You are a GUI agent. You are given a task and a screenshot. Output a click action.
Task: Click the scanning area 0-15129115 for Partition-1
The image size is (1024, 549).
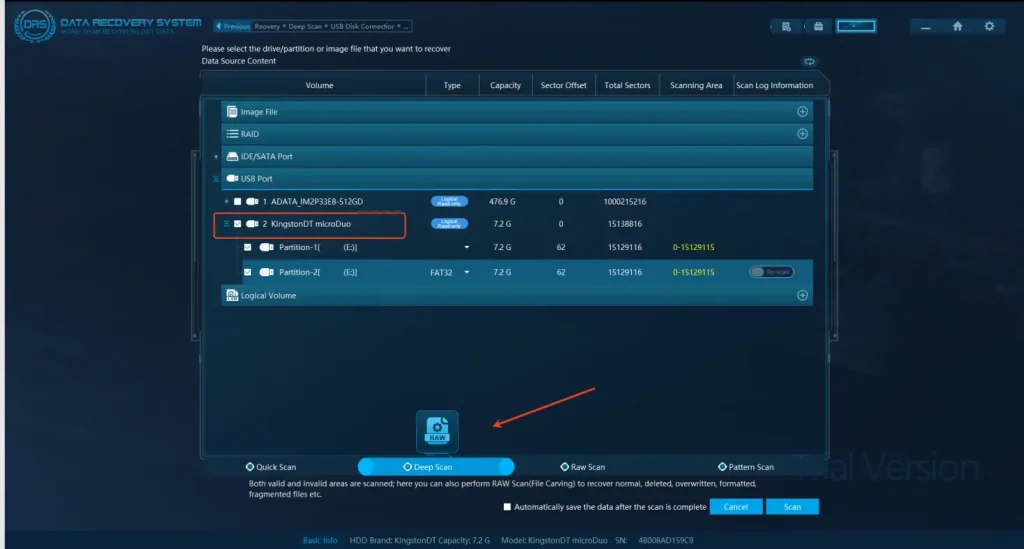[694, 247]
